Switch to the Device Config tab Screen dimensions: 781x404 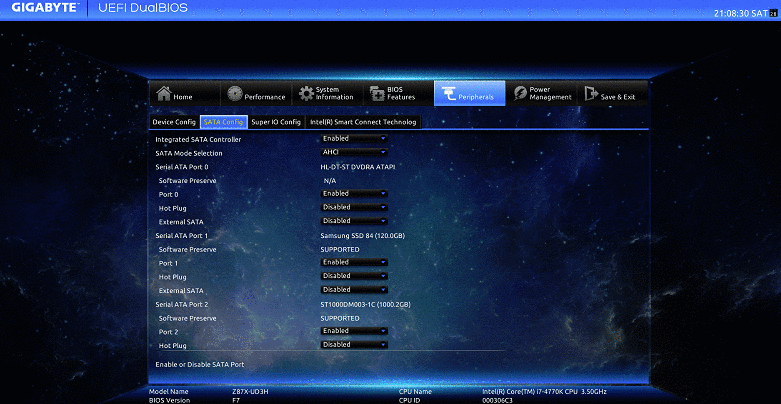[x=174, y=122]
